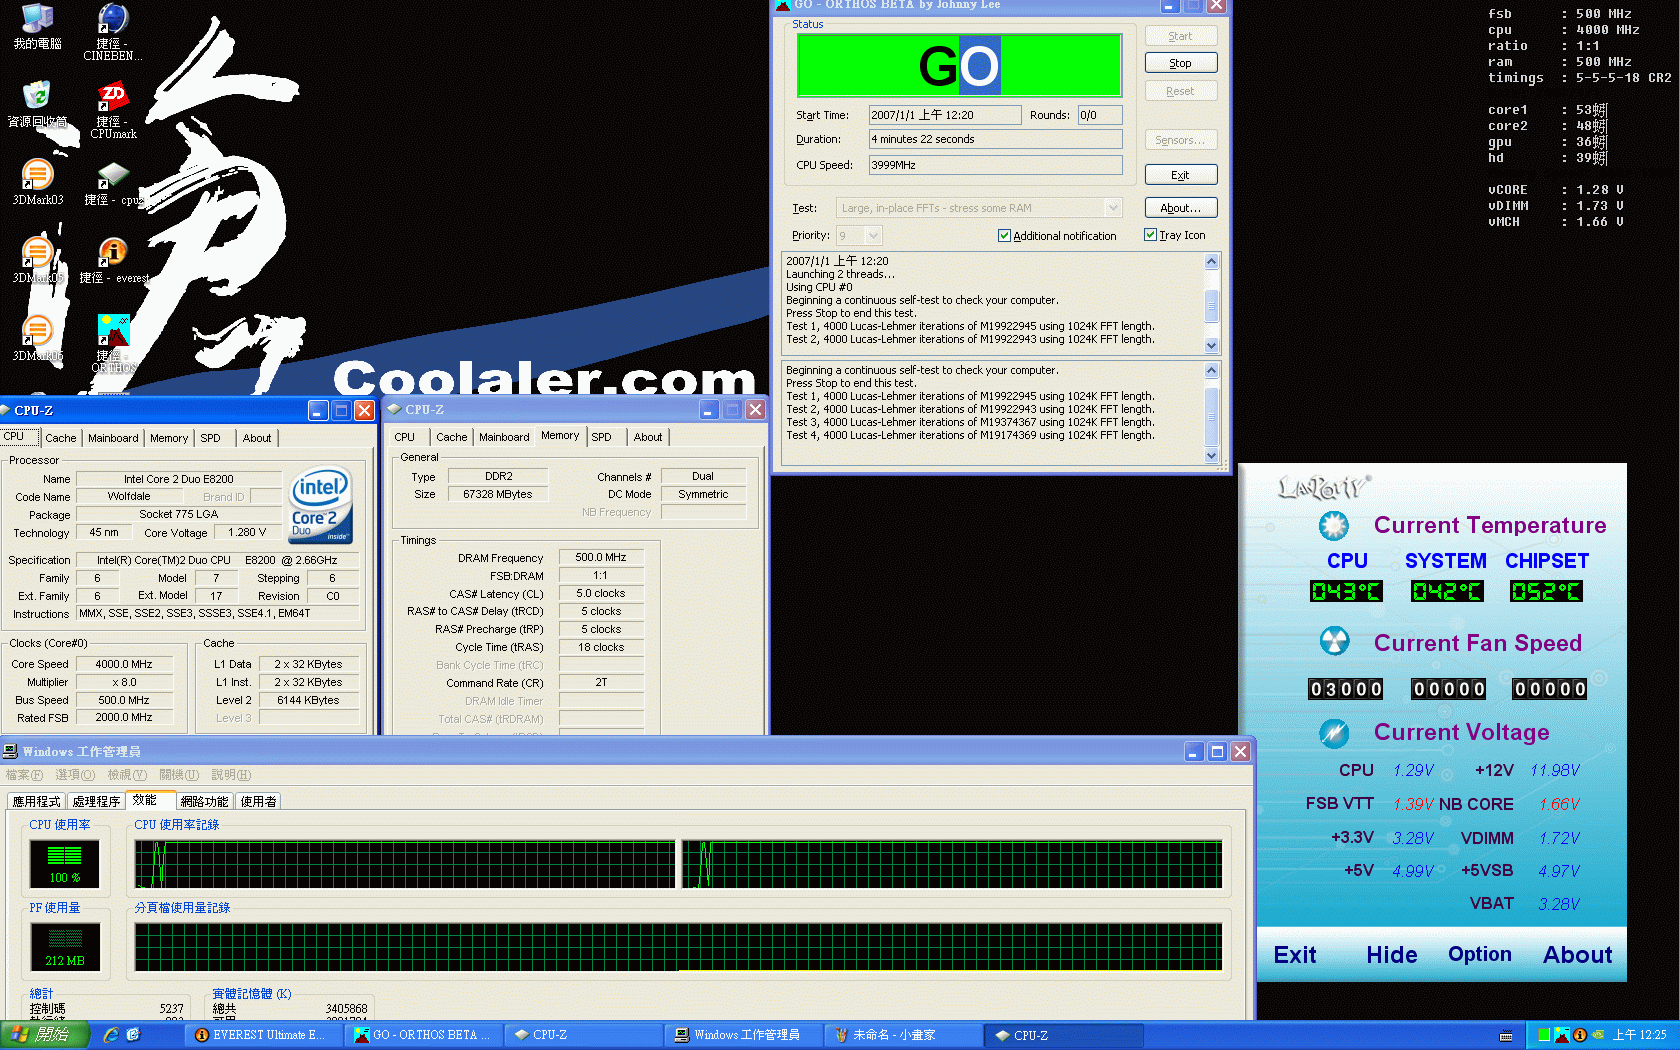
Task: Click Option in the monitor panel
Action: click(1480, 955)
